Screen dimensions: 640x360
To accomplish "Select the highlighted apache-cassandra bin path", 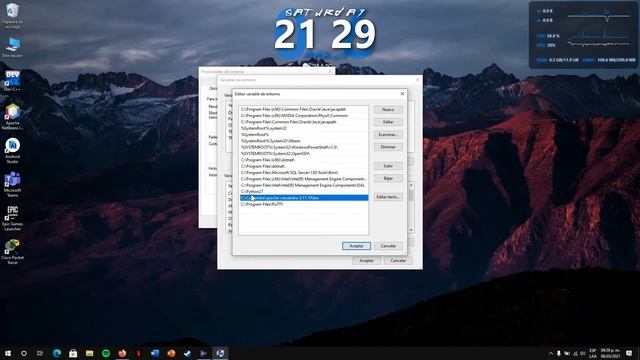I will [304, 198].
